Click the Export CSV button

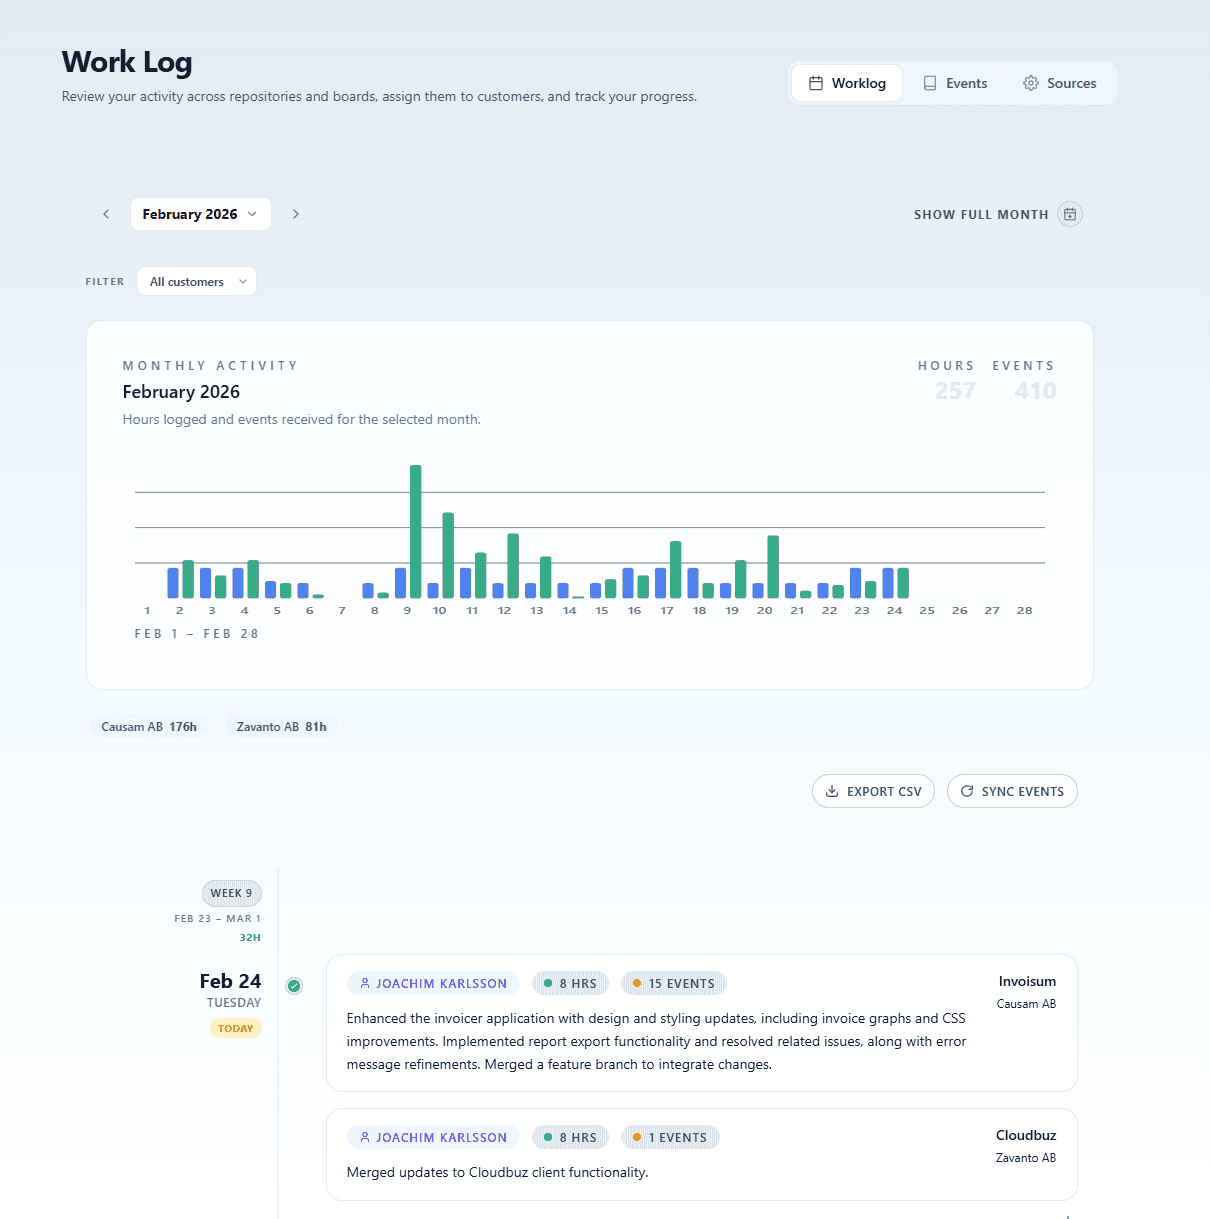[873, 791]
